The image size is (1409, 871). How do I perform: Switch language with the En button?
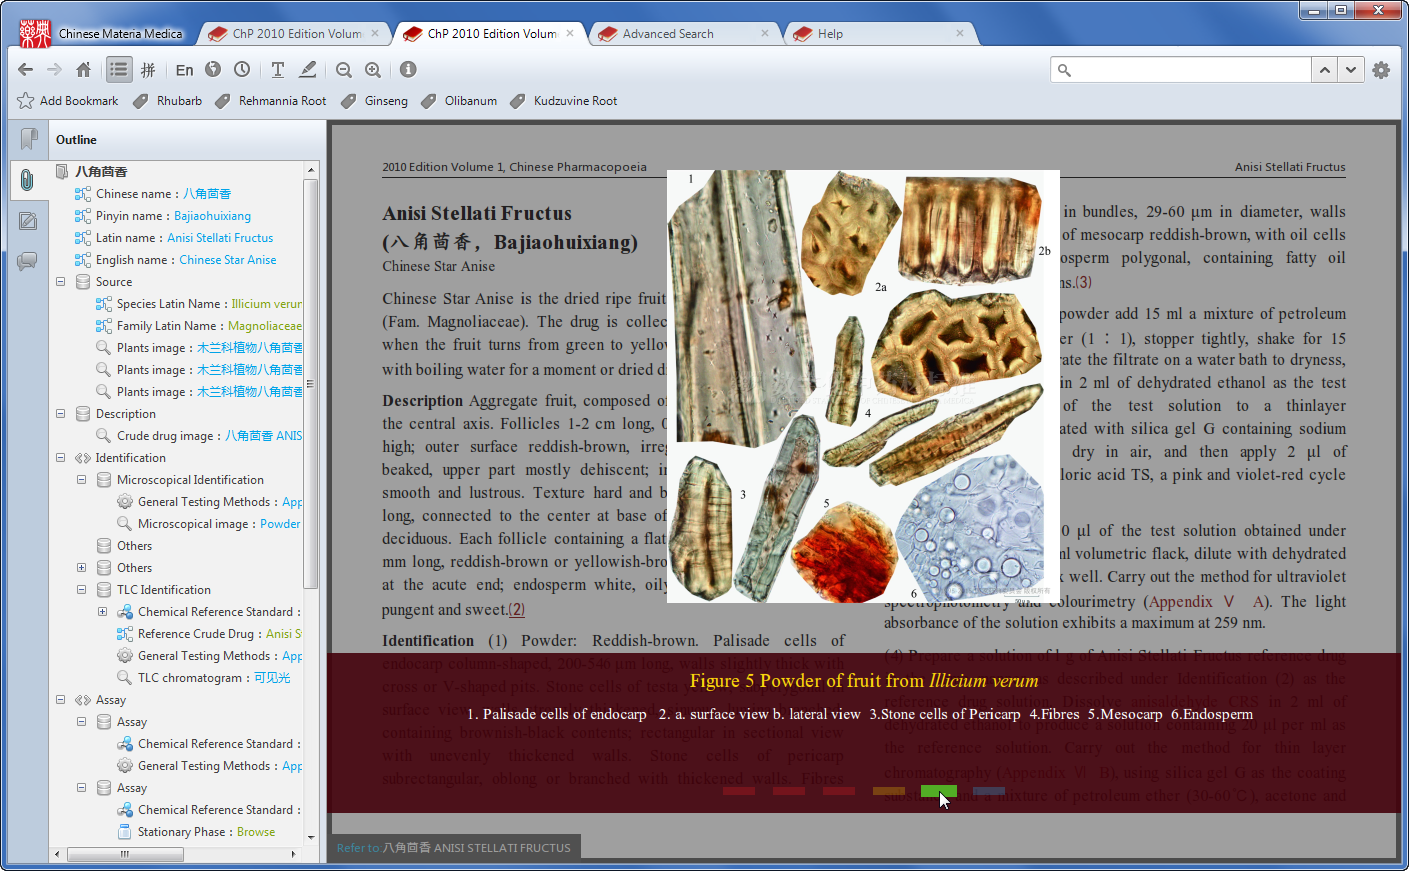coord(185,70)
